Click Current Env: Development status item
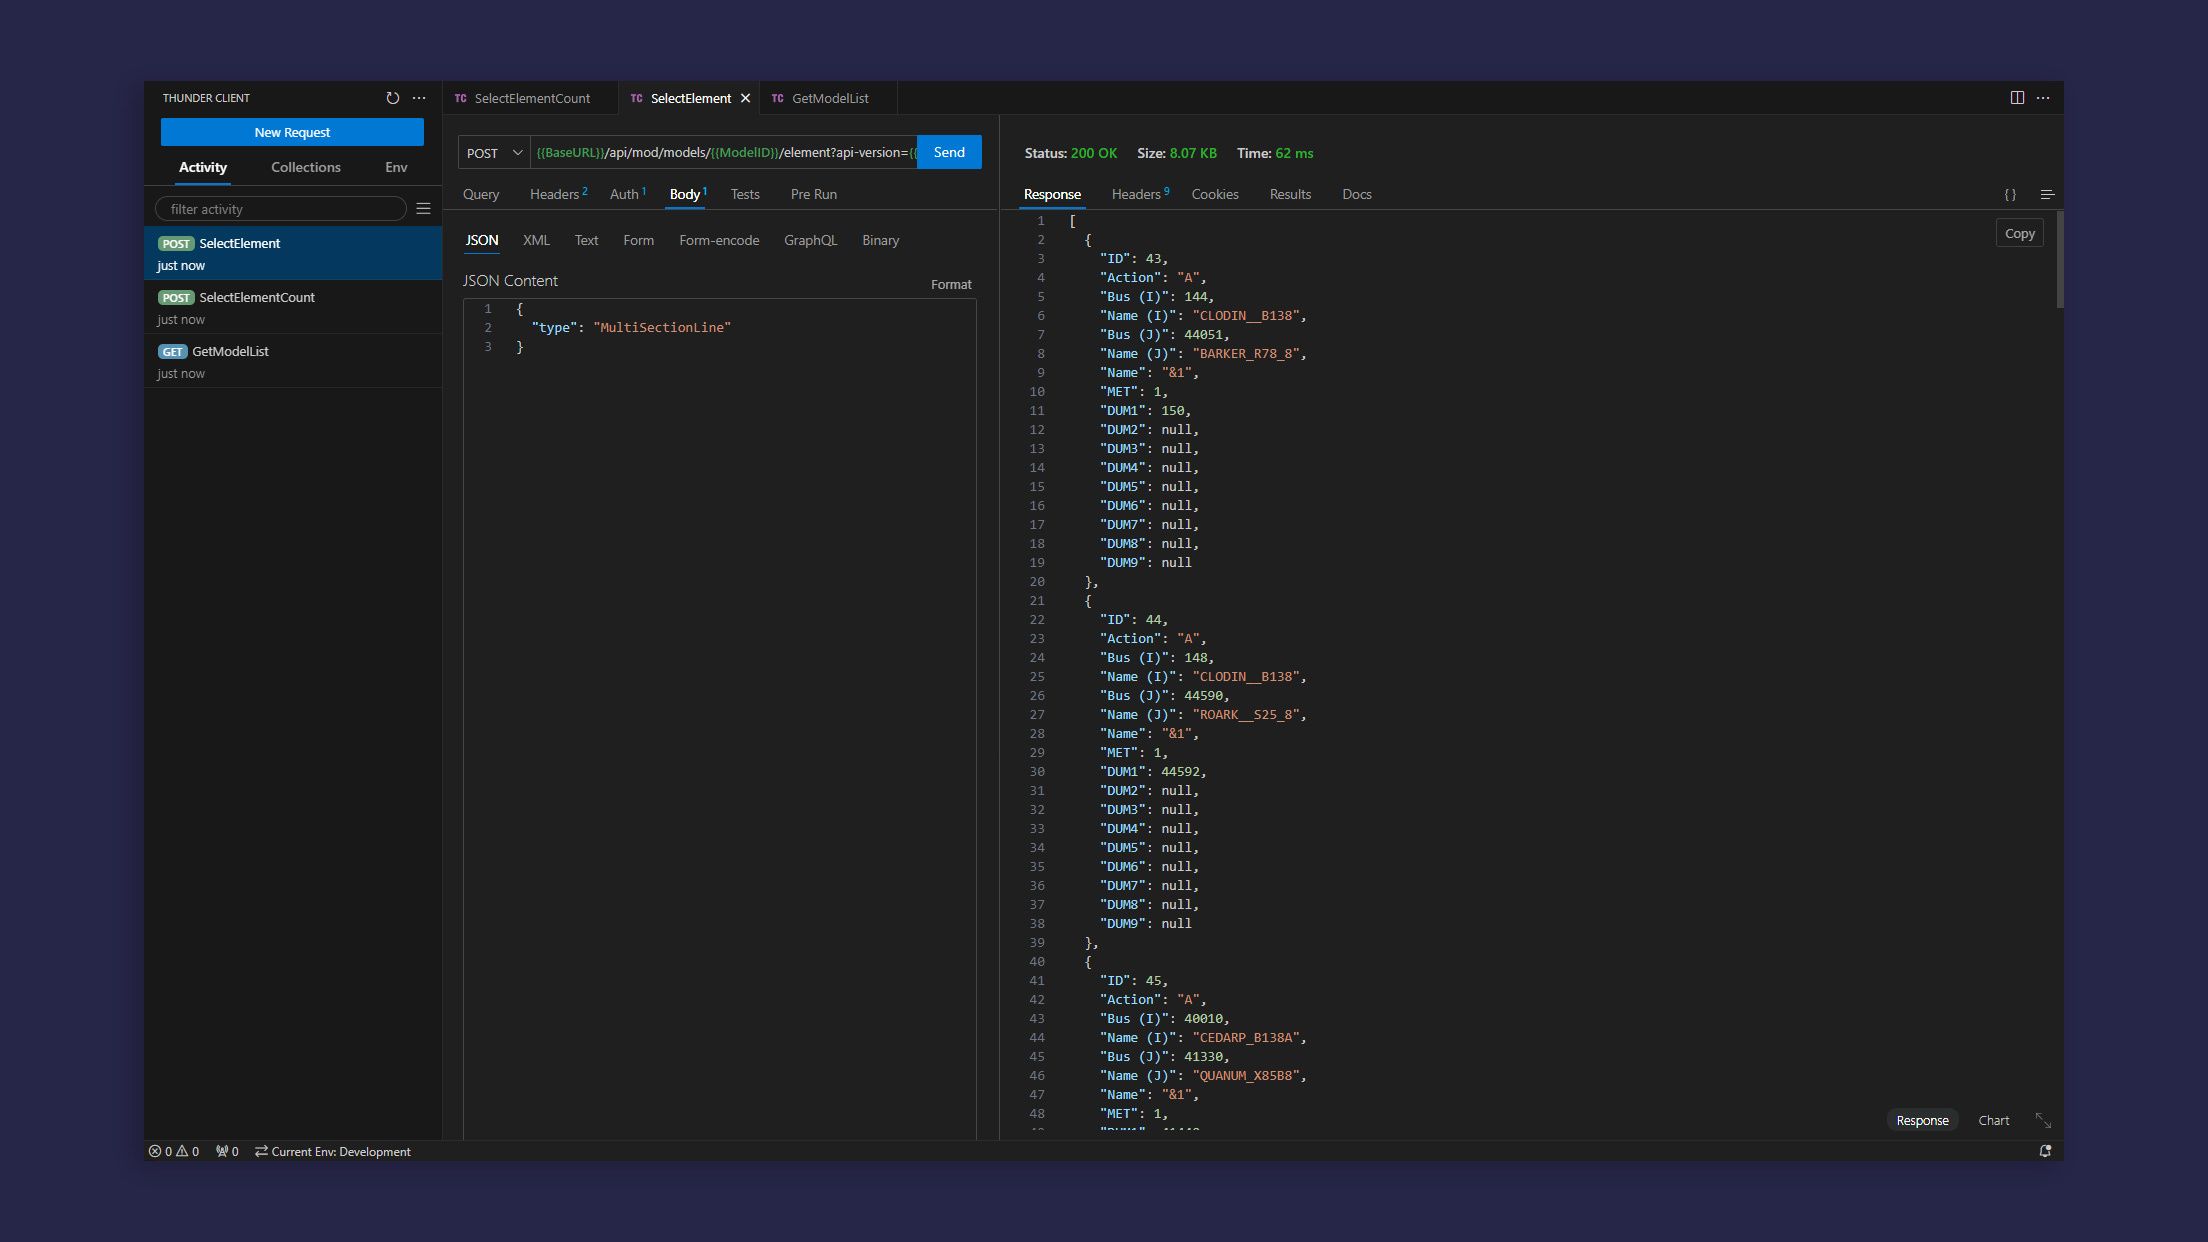The image size is (2208, 1242). (333, 1151)
